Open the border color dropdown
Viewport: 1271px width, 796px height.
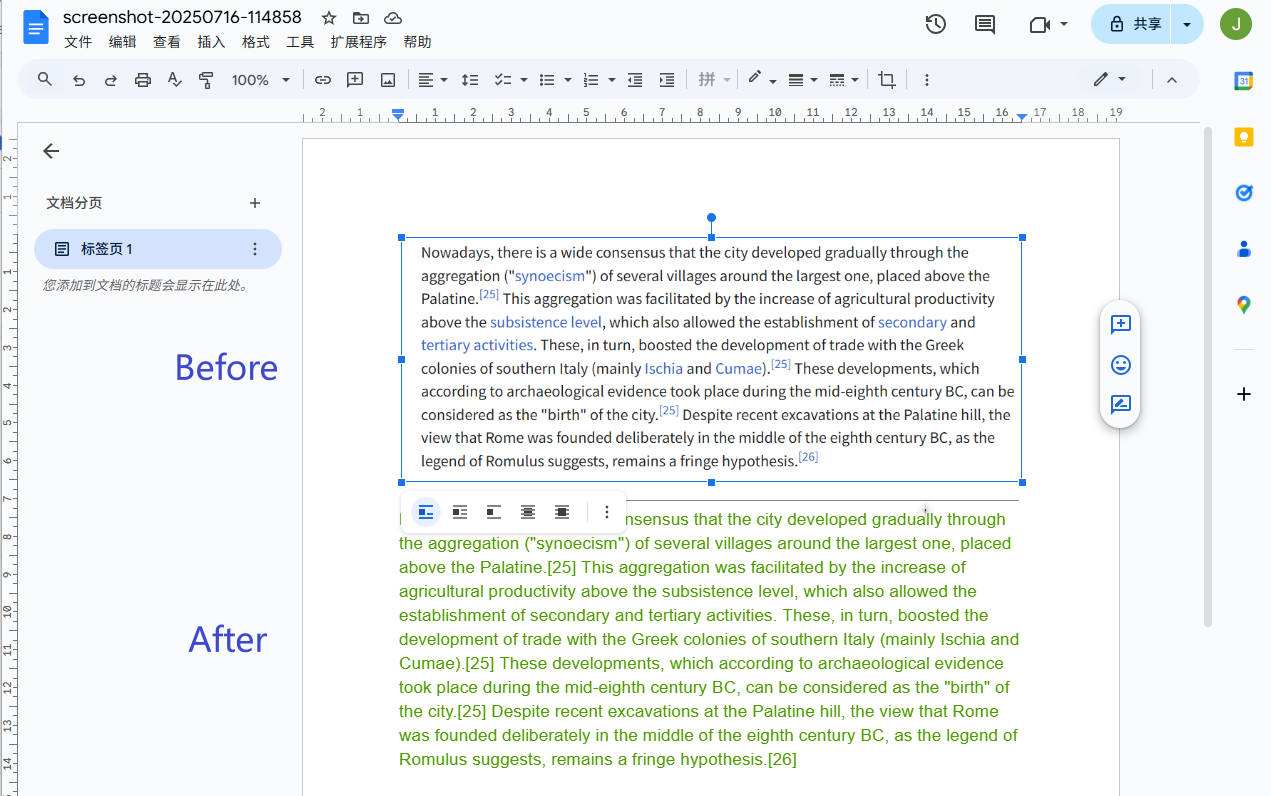pos(762,80)
